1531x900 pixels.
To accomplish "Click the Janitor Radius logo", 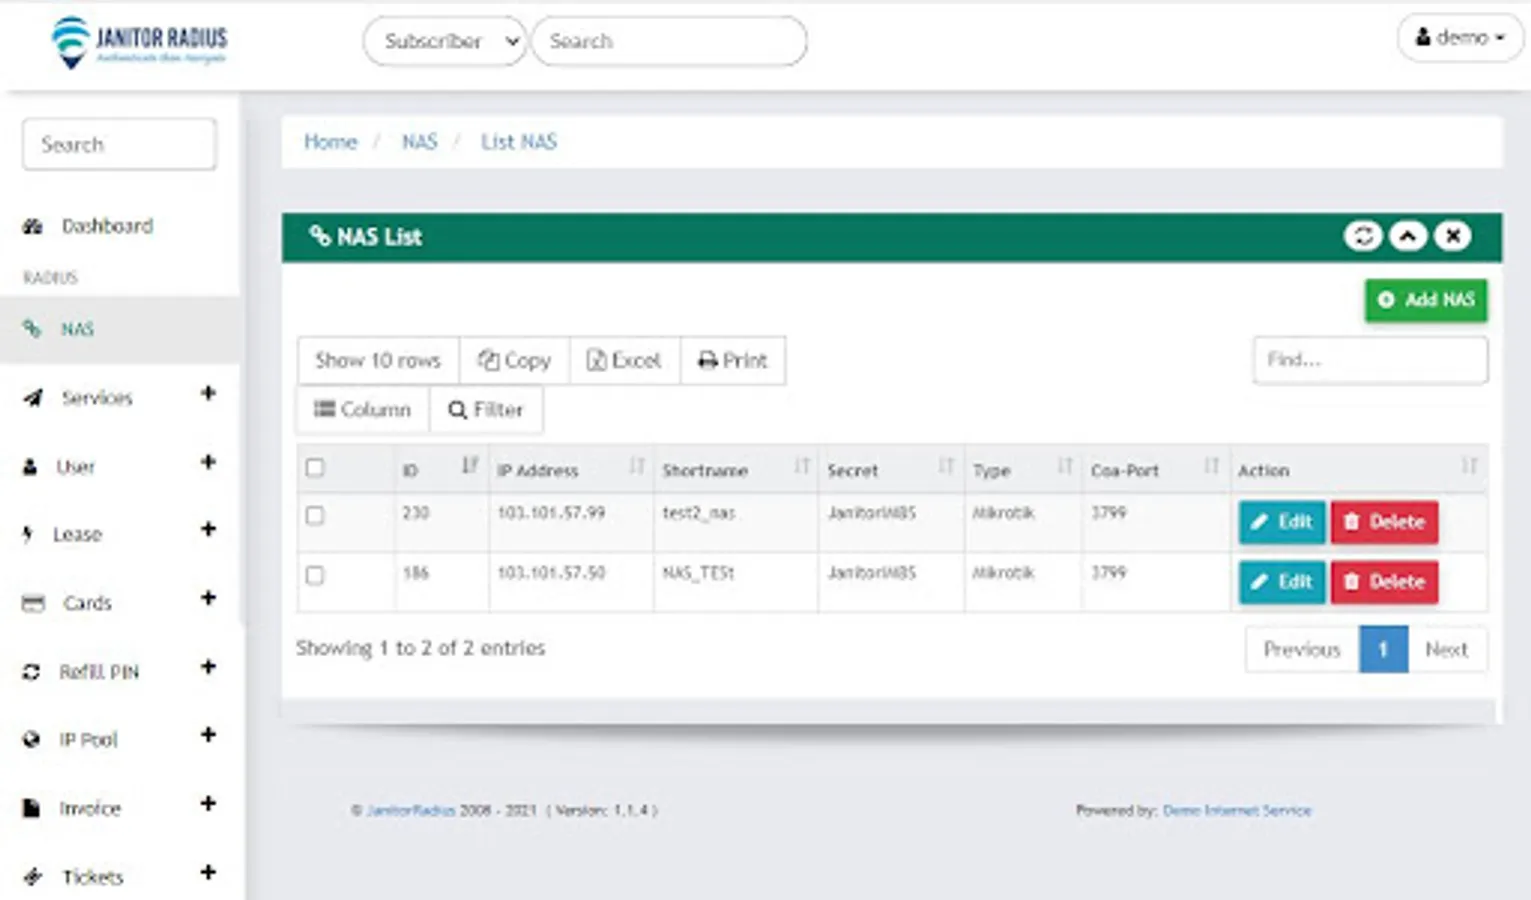I will [x=139, y=42].
